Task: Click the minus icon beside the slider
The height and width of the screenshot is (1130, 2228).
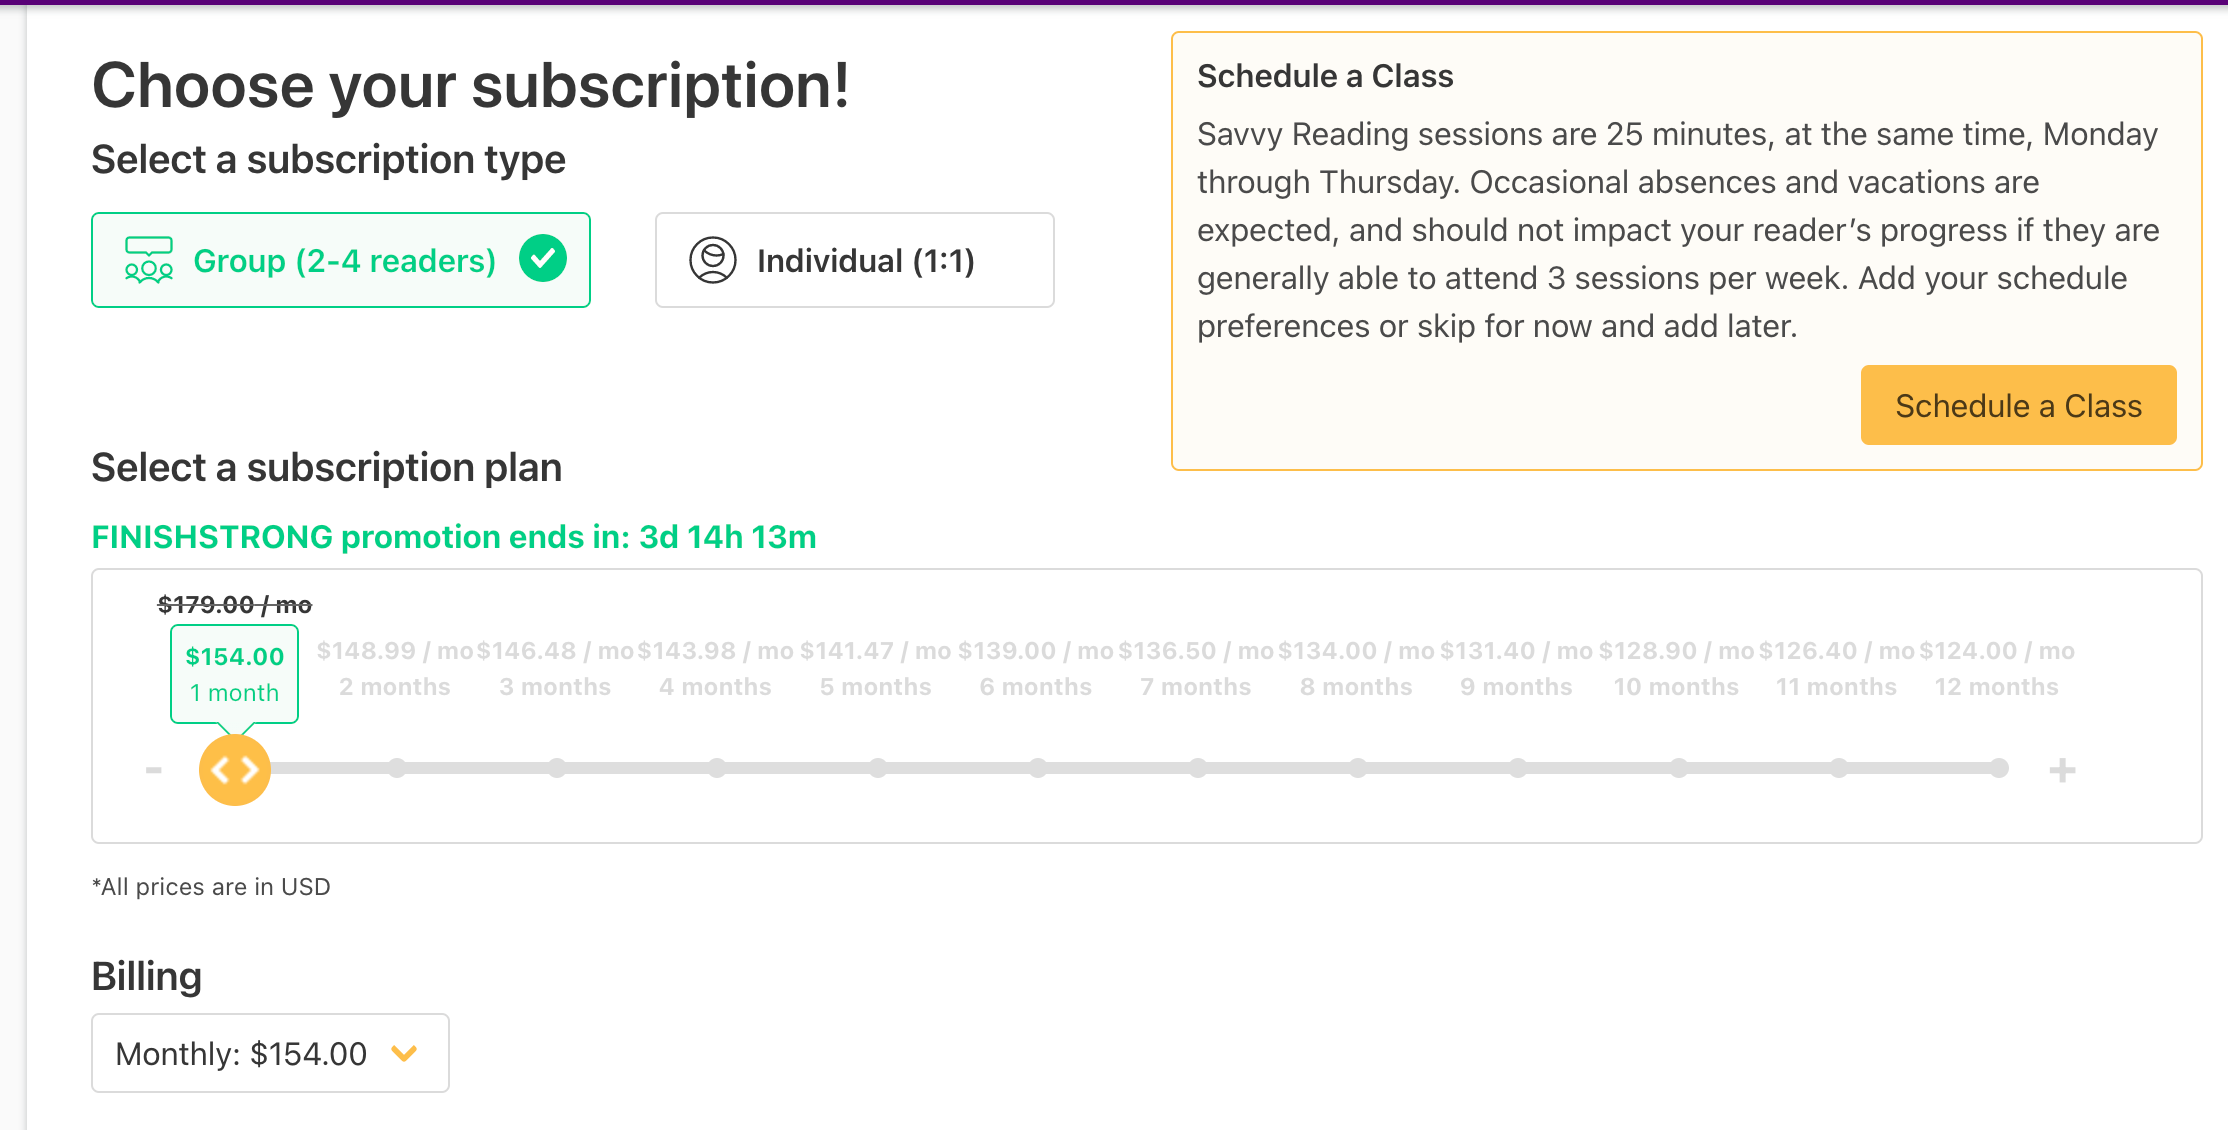Action: pyautogui.click(x=153, y=769)
